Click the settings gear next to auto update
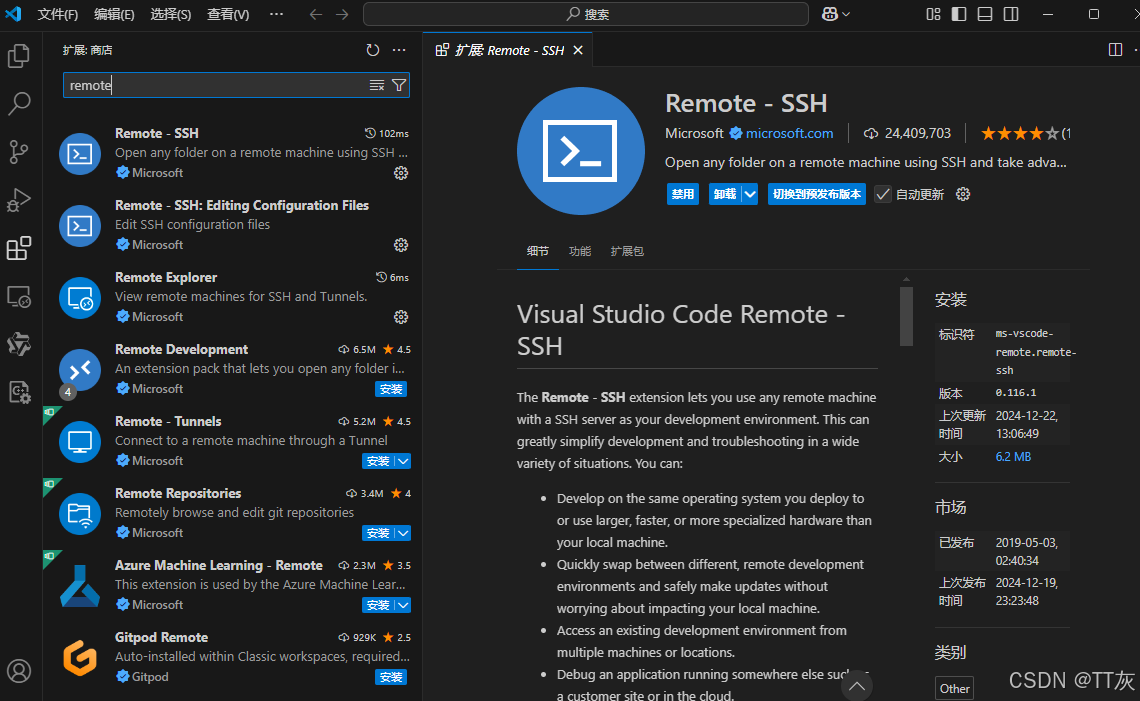The width and height of the screenshot is (1140, 701). (x=963, y=194)
